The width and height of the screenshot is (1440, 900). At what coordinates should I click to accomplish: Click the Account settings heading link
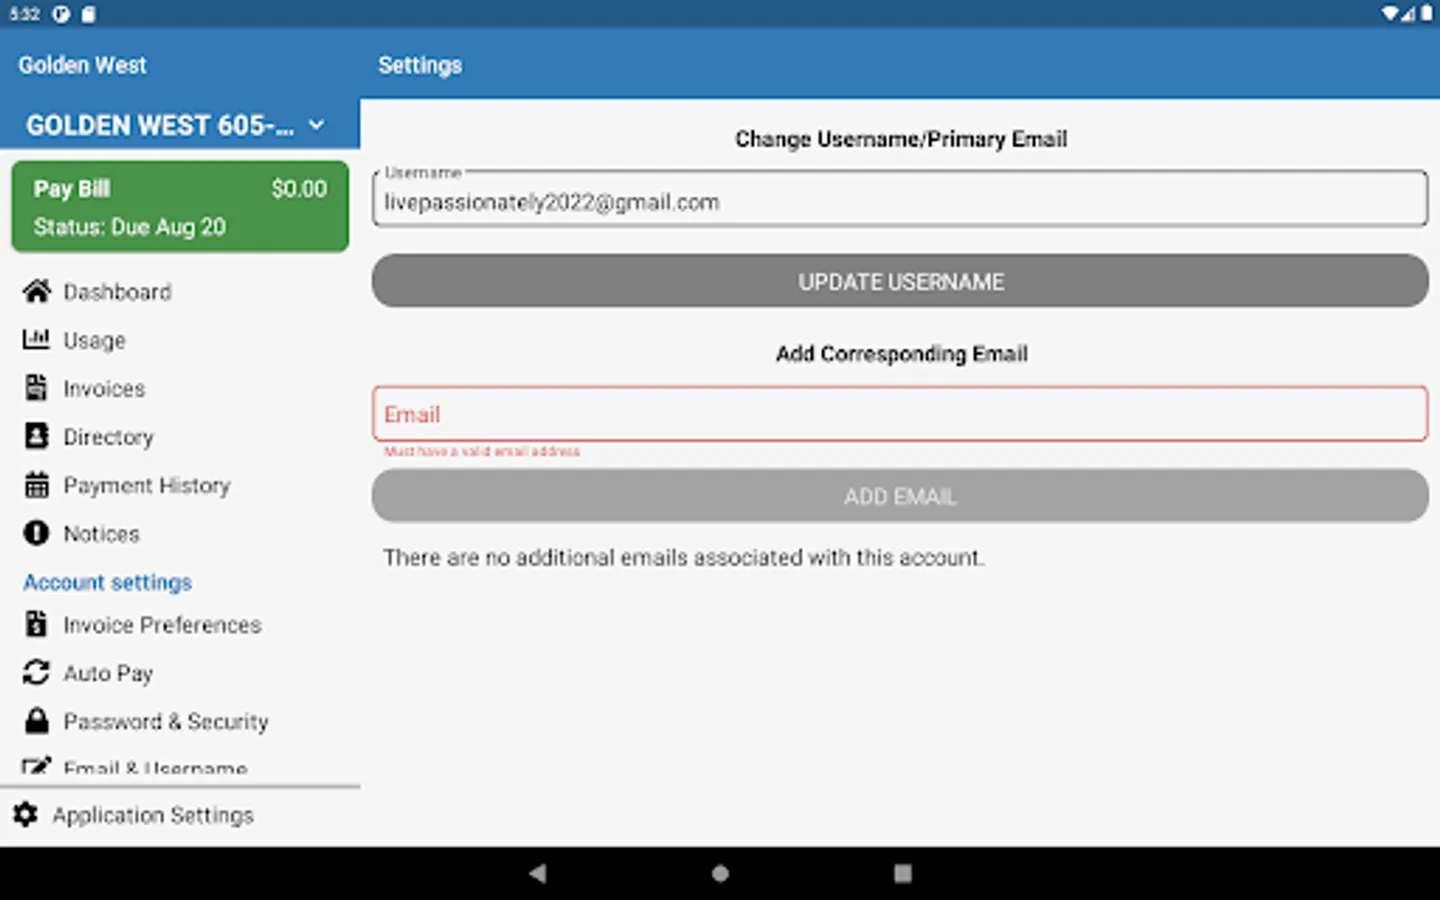[108, 582]
